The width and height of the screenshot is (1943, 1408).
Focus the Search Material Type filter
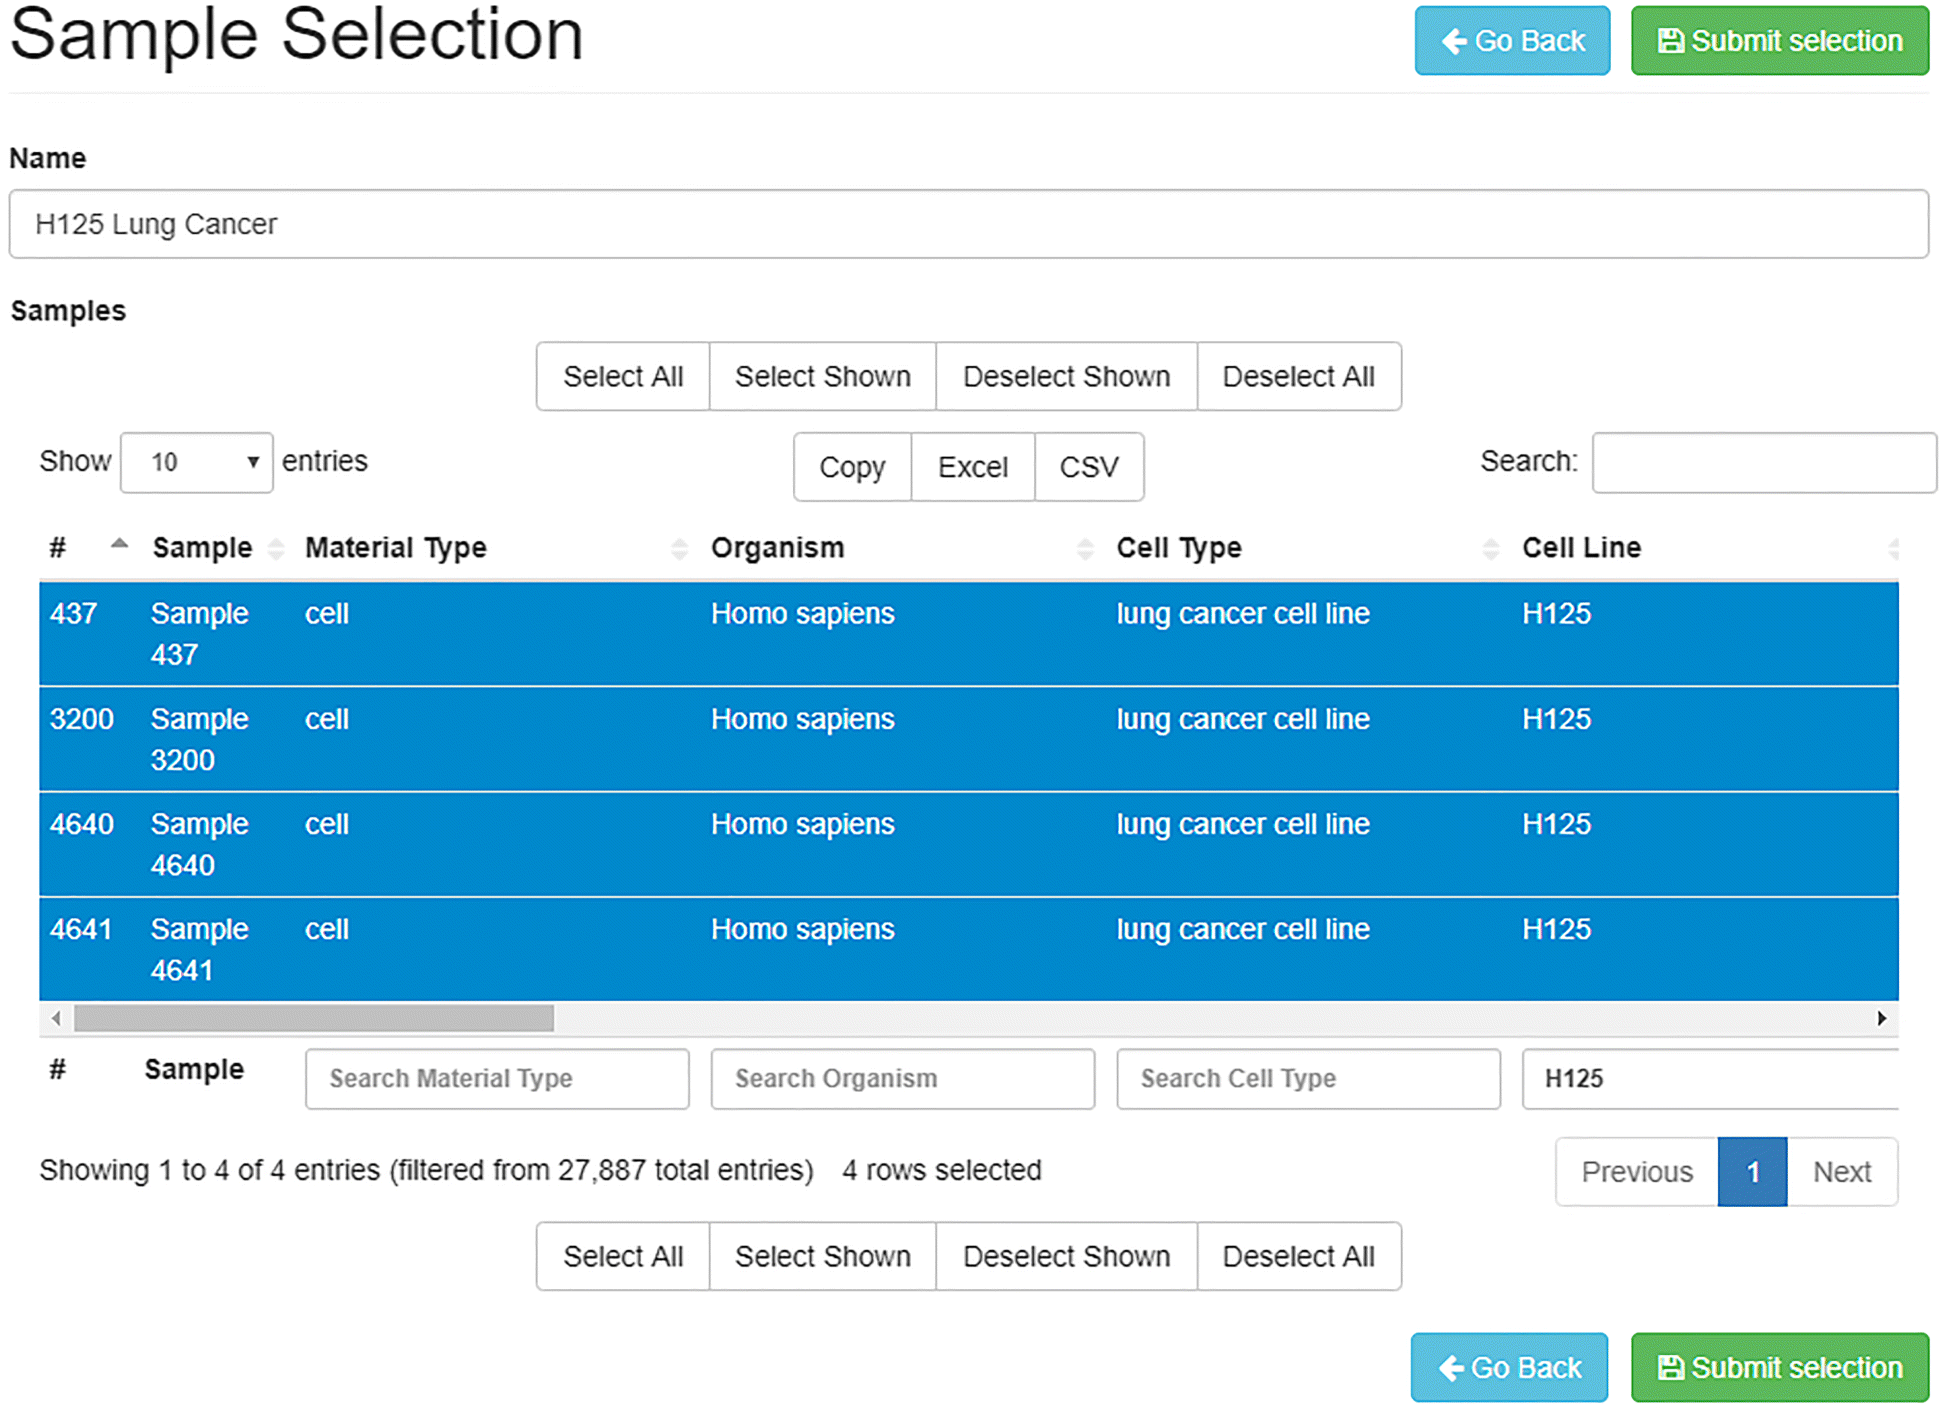click(x=497, y=1078)
